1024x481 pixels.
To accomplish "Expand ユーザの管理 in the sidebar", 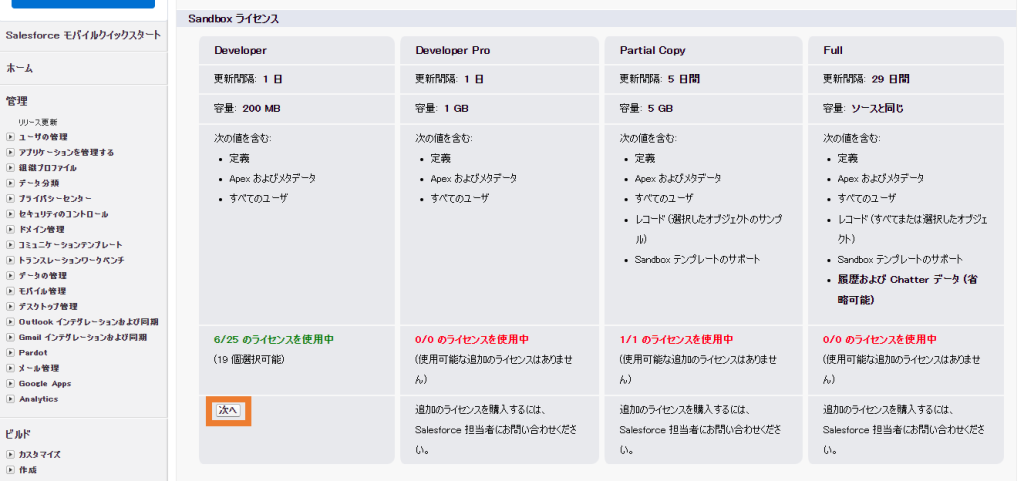I will coord(11,137).
